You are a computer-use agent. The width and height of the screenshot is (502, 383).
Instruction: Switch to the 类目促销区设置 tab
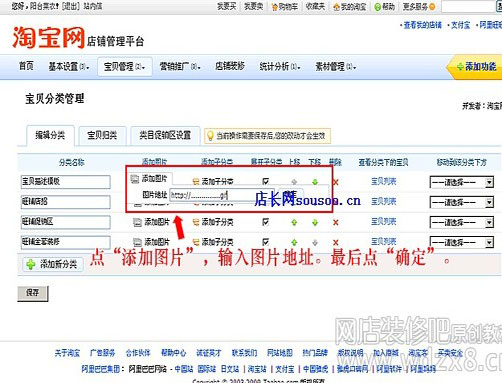pos(165,135)
